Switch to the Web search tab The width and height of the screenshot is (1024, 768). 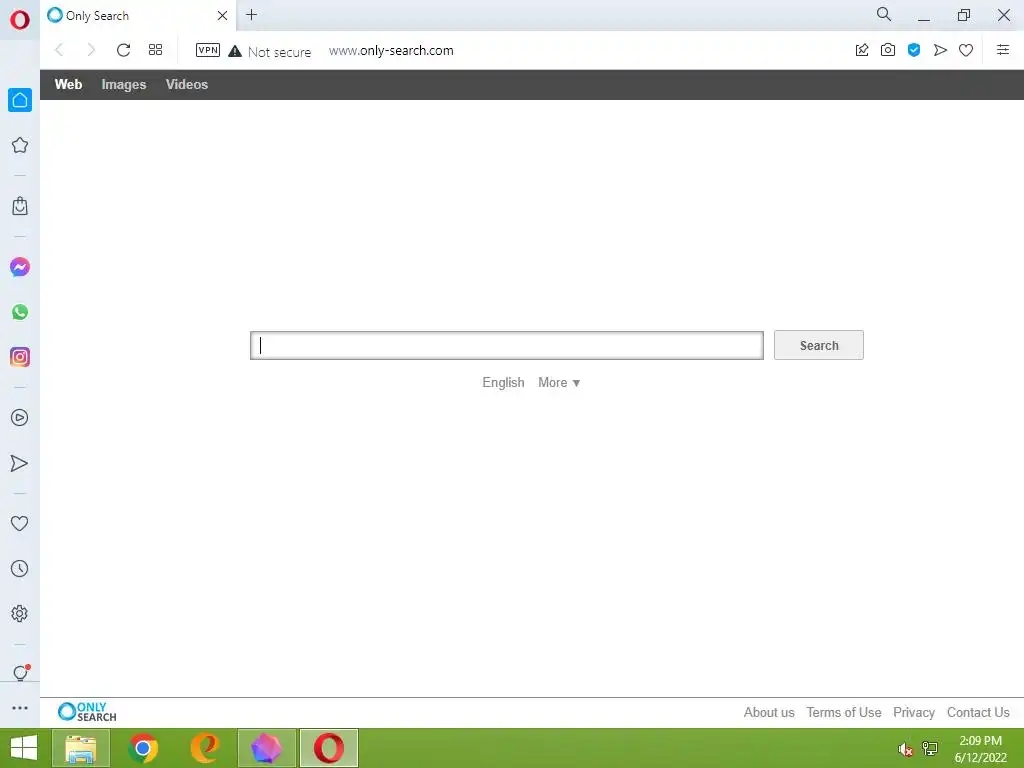point(69,84)
